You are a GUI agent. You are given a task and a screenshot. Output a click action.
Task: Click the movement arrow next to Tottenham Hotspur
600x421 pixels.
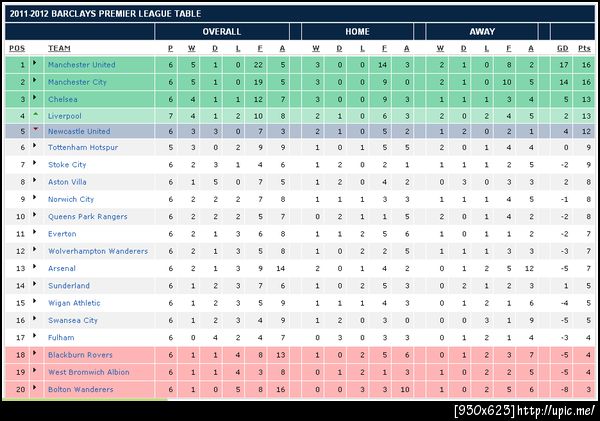[x=36, y=148]
